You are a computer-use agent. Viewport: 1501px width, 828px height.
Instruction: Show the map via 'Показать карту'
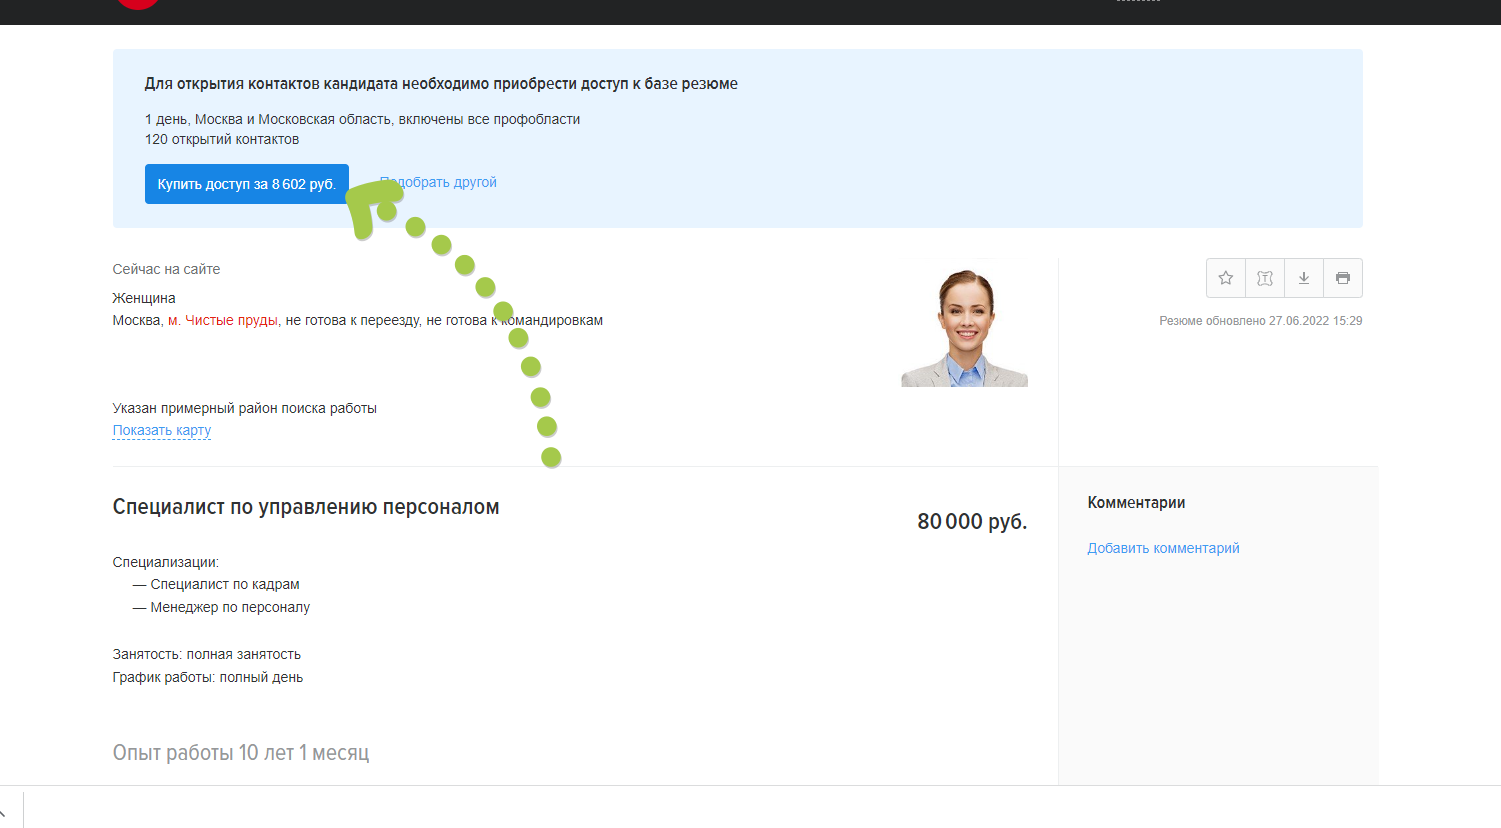point(162,430)
